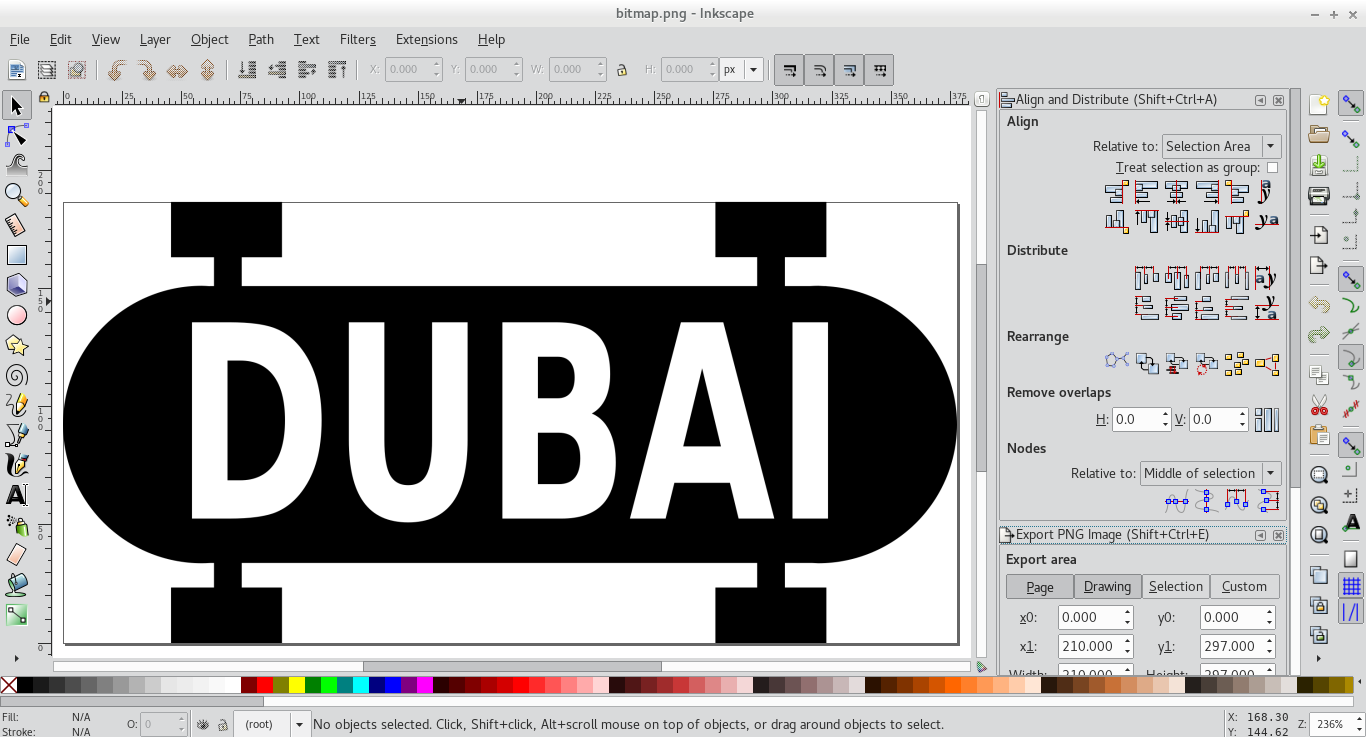1366x737 pixels.
Task: Activate the Gradient tool
Action: point(16,615)
